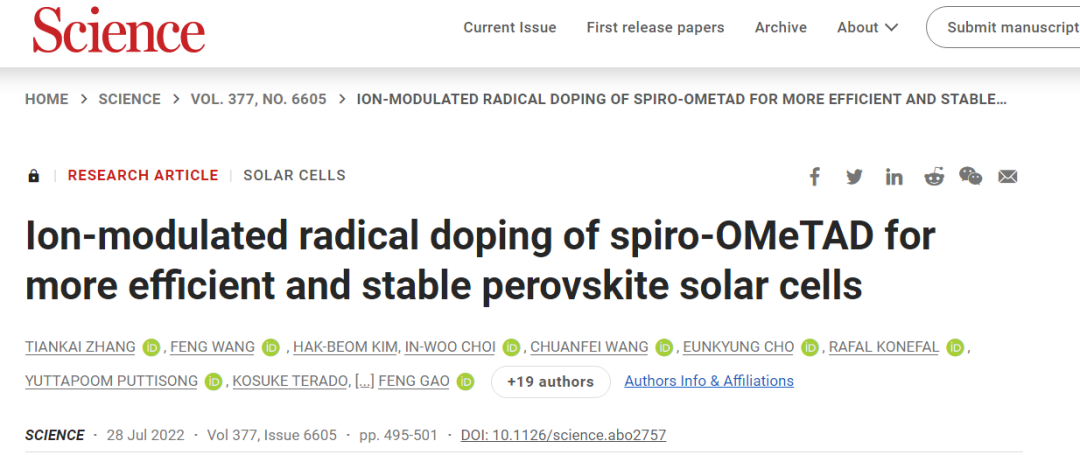Open Authors Info & Affiliations link
Screen dimensions: 1080x455
(x=709, y=381)
